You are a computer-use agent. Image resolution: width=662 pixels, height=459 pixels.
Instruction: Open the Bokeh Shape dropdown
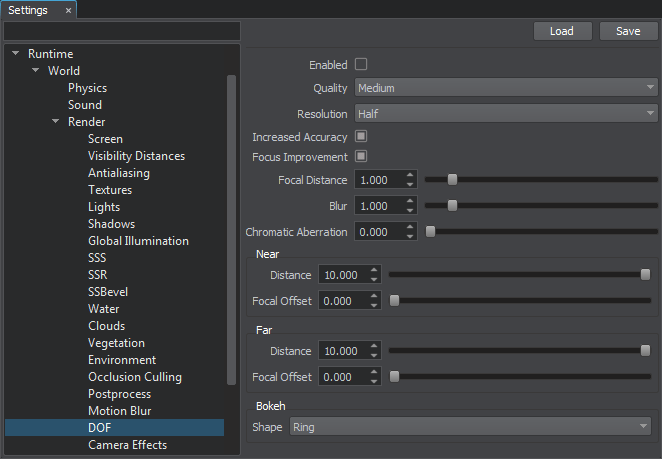click(x=470, y=427)
